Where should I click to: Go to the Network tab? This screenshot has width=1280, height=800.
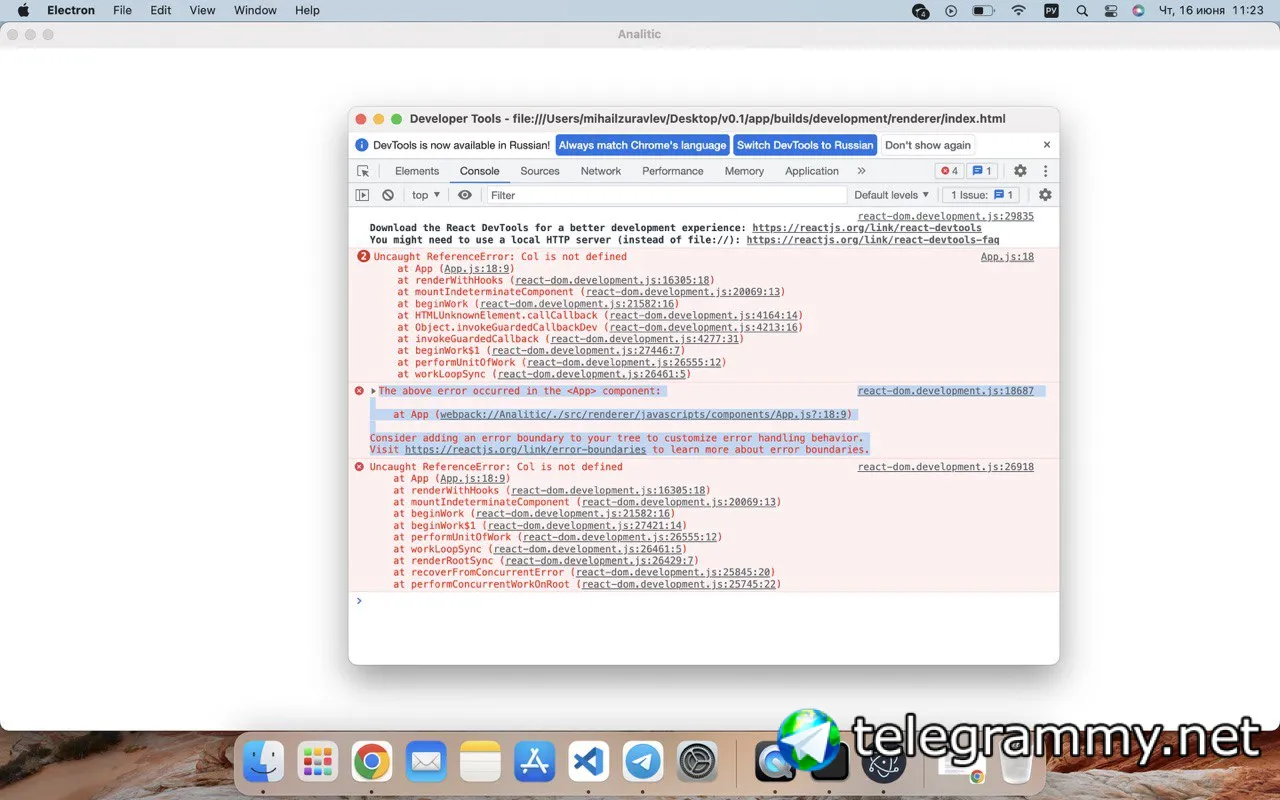click(601, 171)
